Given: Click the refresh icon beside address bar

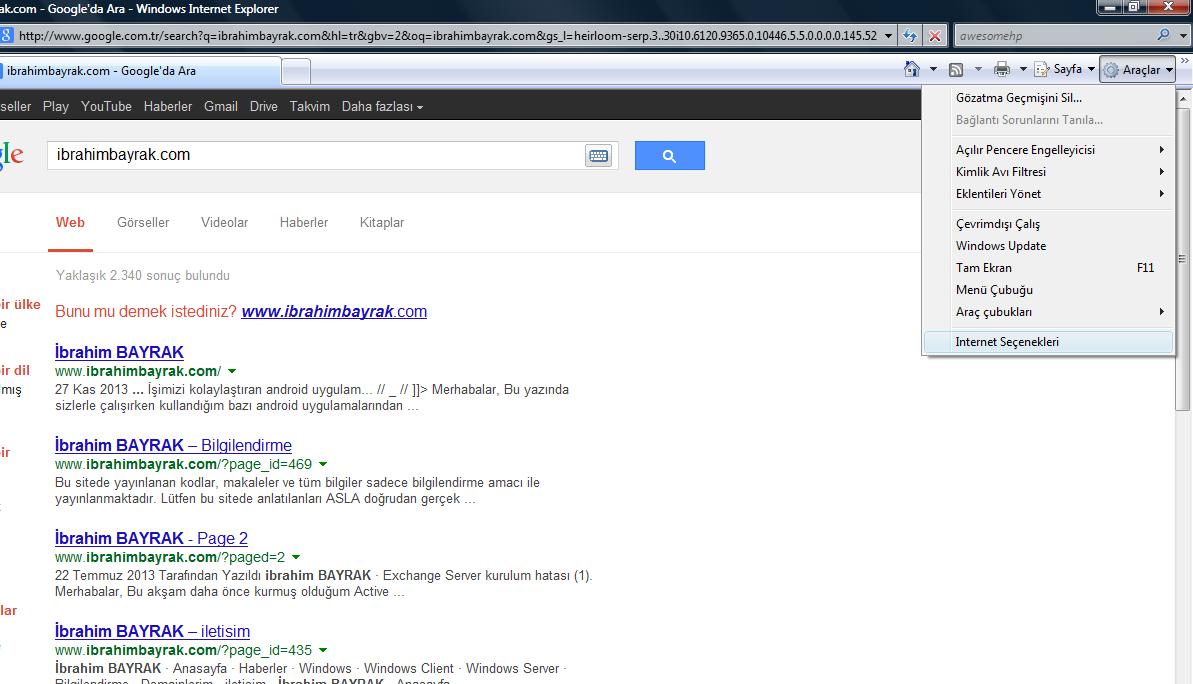Looking at the screenshot, I should pyautogui.click(x=909, y=36).
